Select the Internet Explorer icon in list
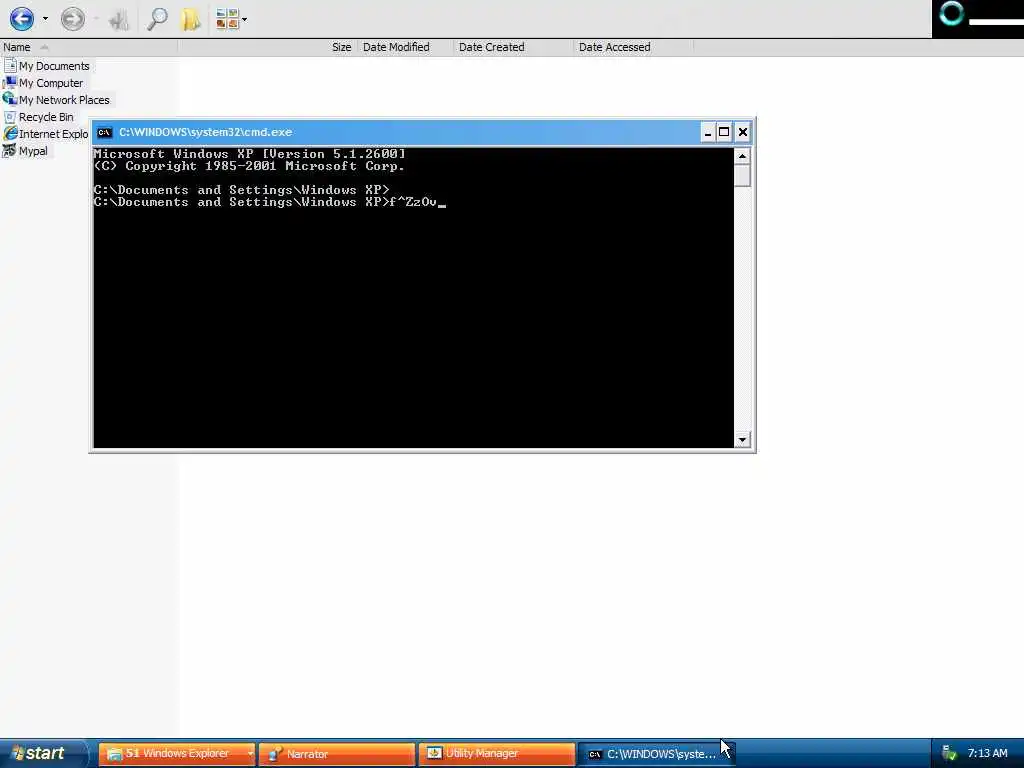The image size is (1024, 768). pyautogui.click(x=10, y=133)
